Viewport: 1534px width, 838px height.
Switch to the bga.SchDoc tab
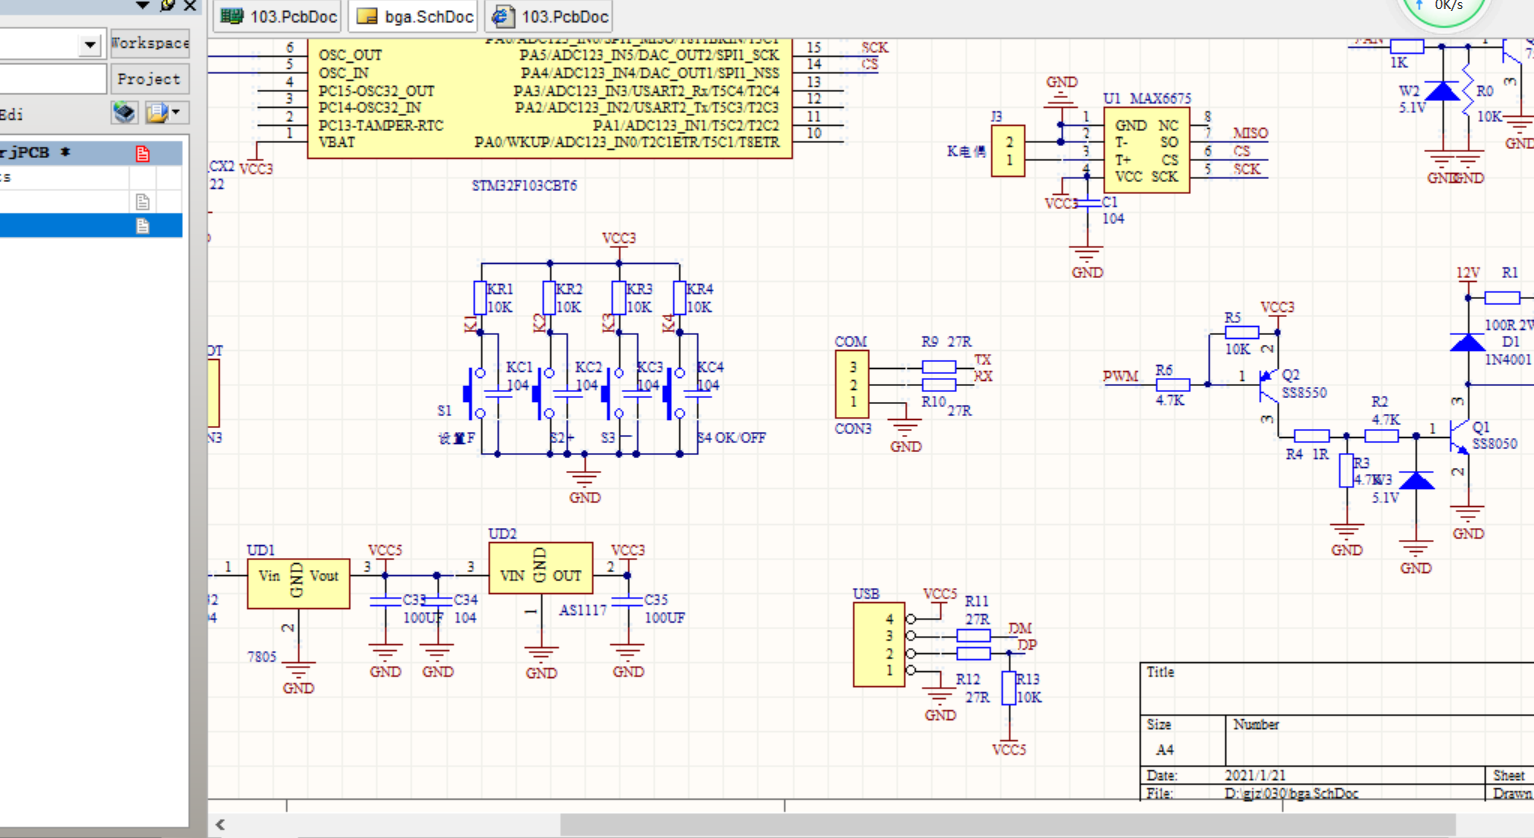[x=414, y=17]
